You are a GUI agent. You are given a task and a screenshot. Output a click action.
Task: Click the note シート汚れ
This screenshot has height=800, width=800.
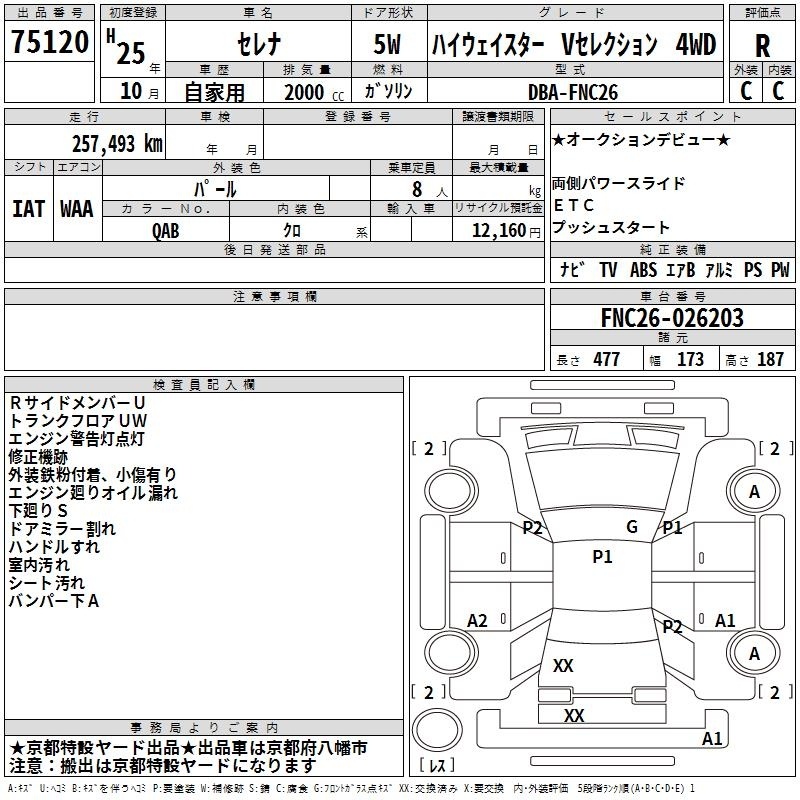point(47,583)
